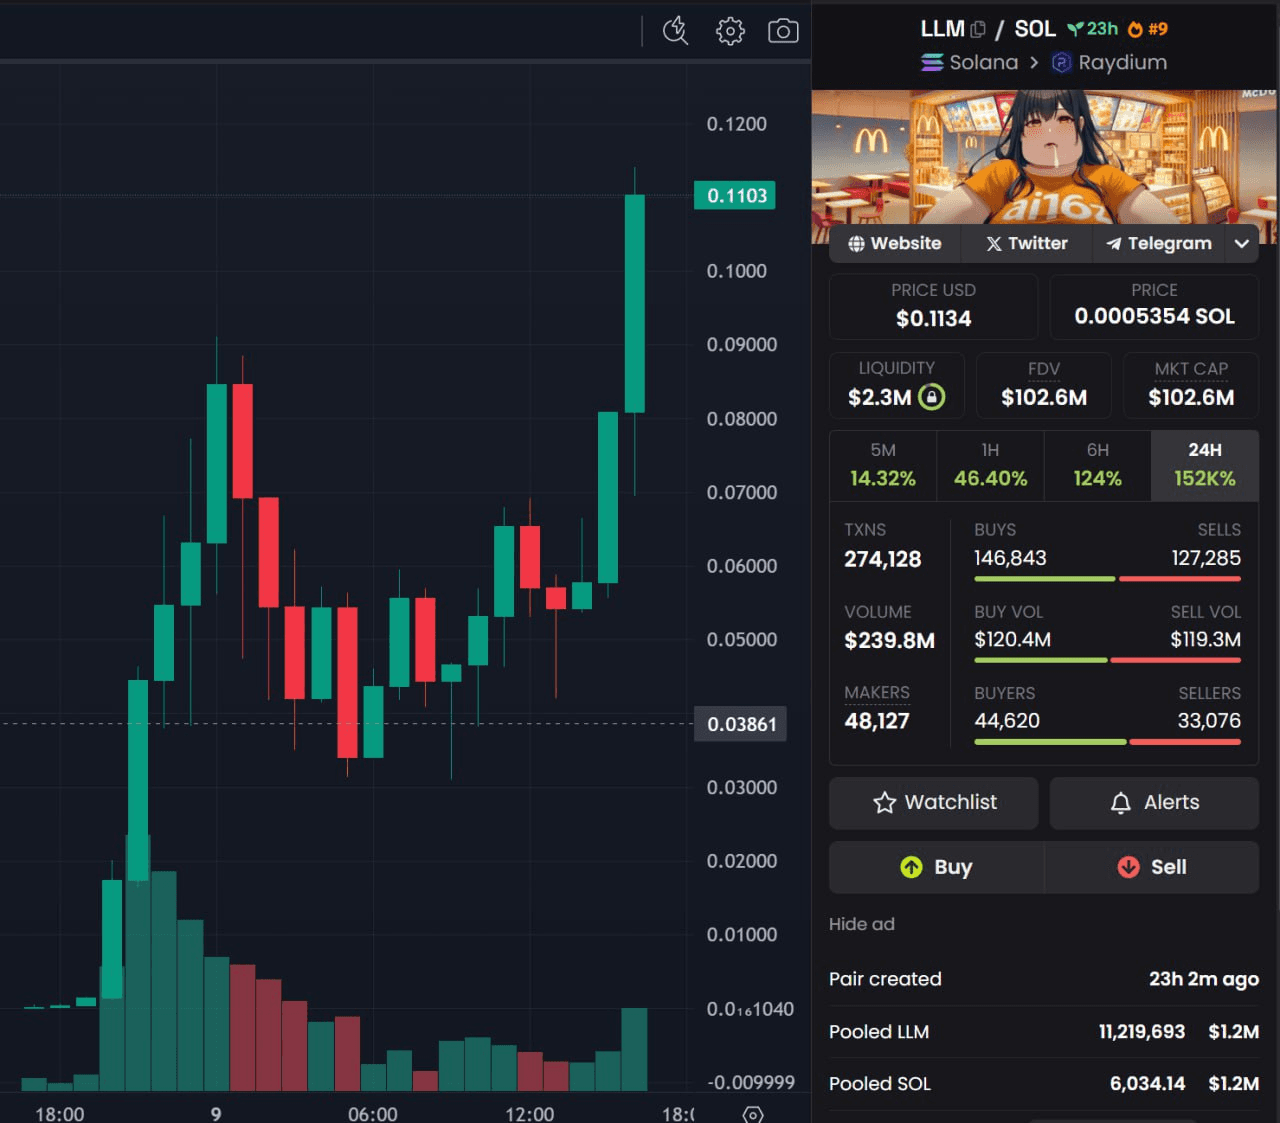1280x1123 pixels.
Task: Click the PRICE USD $0.1134 box
Action: point(933,306)
